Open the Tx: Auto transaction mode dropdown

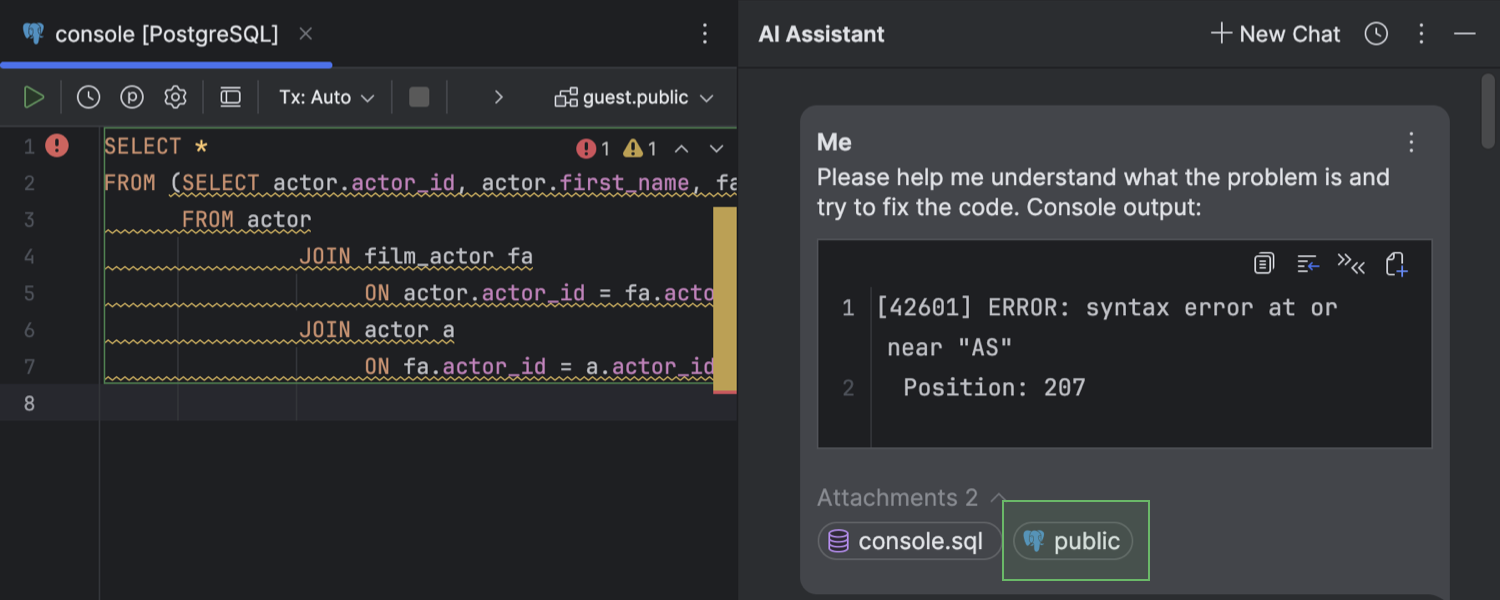[326, 97]
